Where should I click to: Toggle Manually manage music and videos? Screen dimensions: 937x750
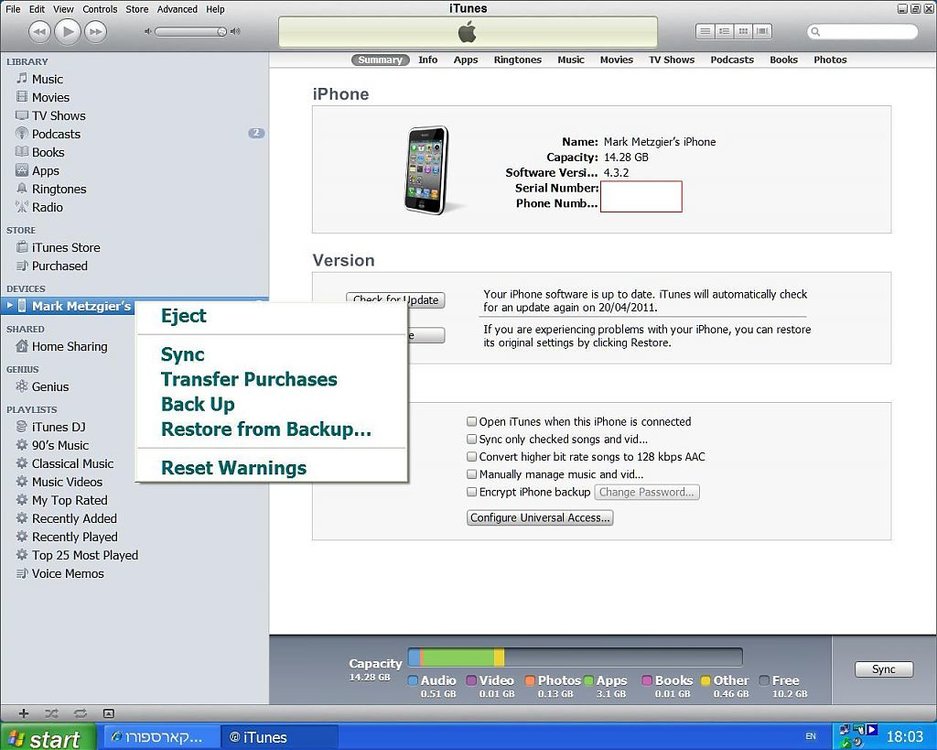(471, 475)
